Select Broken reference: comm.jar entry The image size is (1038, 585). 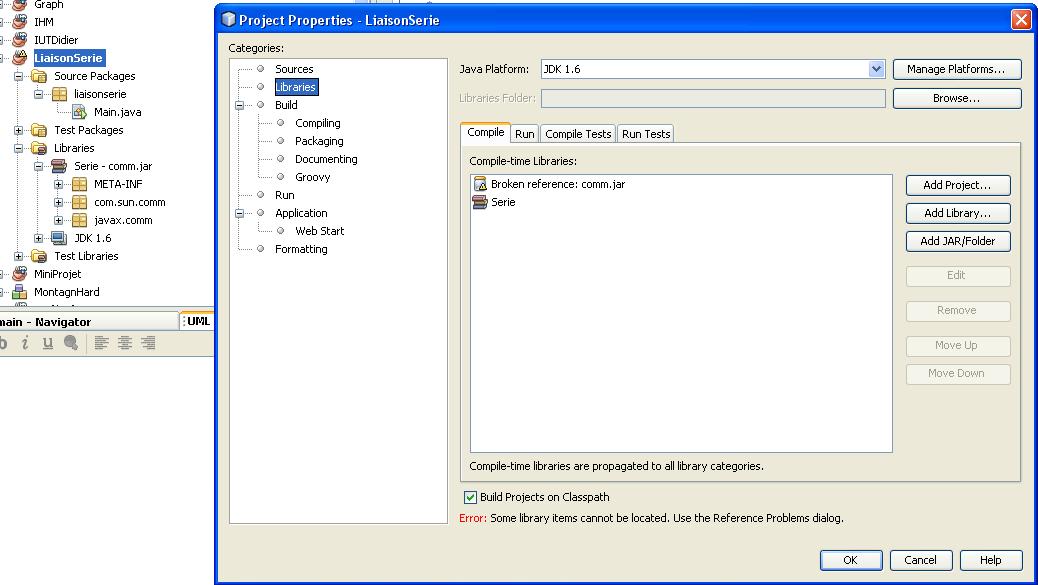(558, 185)
